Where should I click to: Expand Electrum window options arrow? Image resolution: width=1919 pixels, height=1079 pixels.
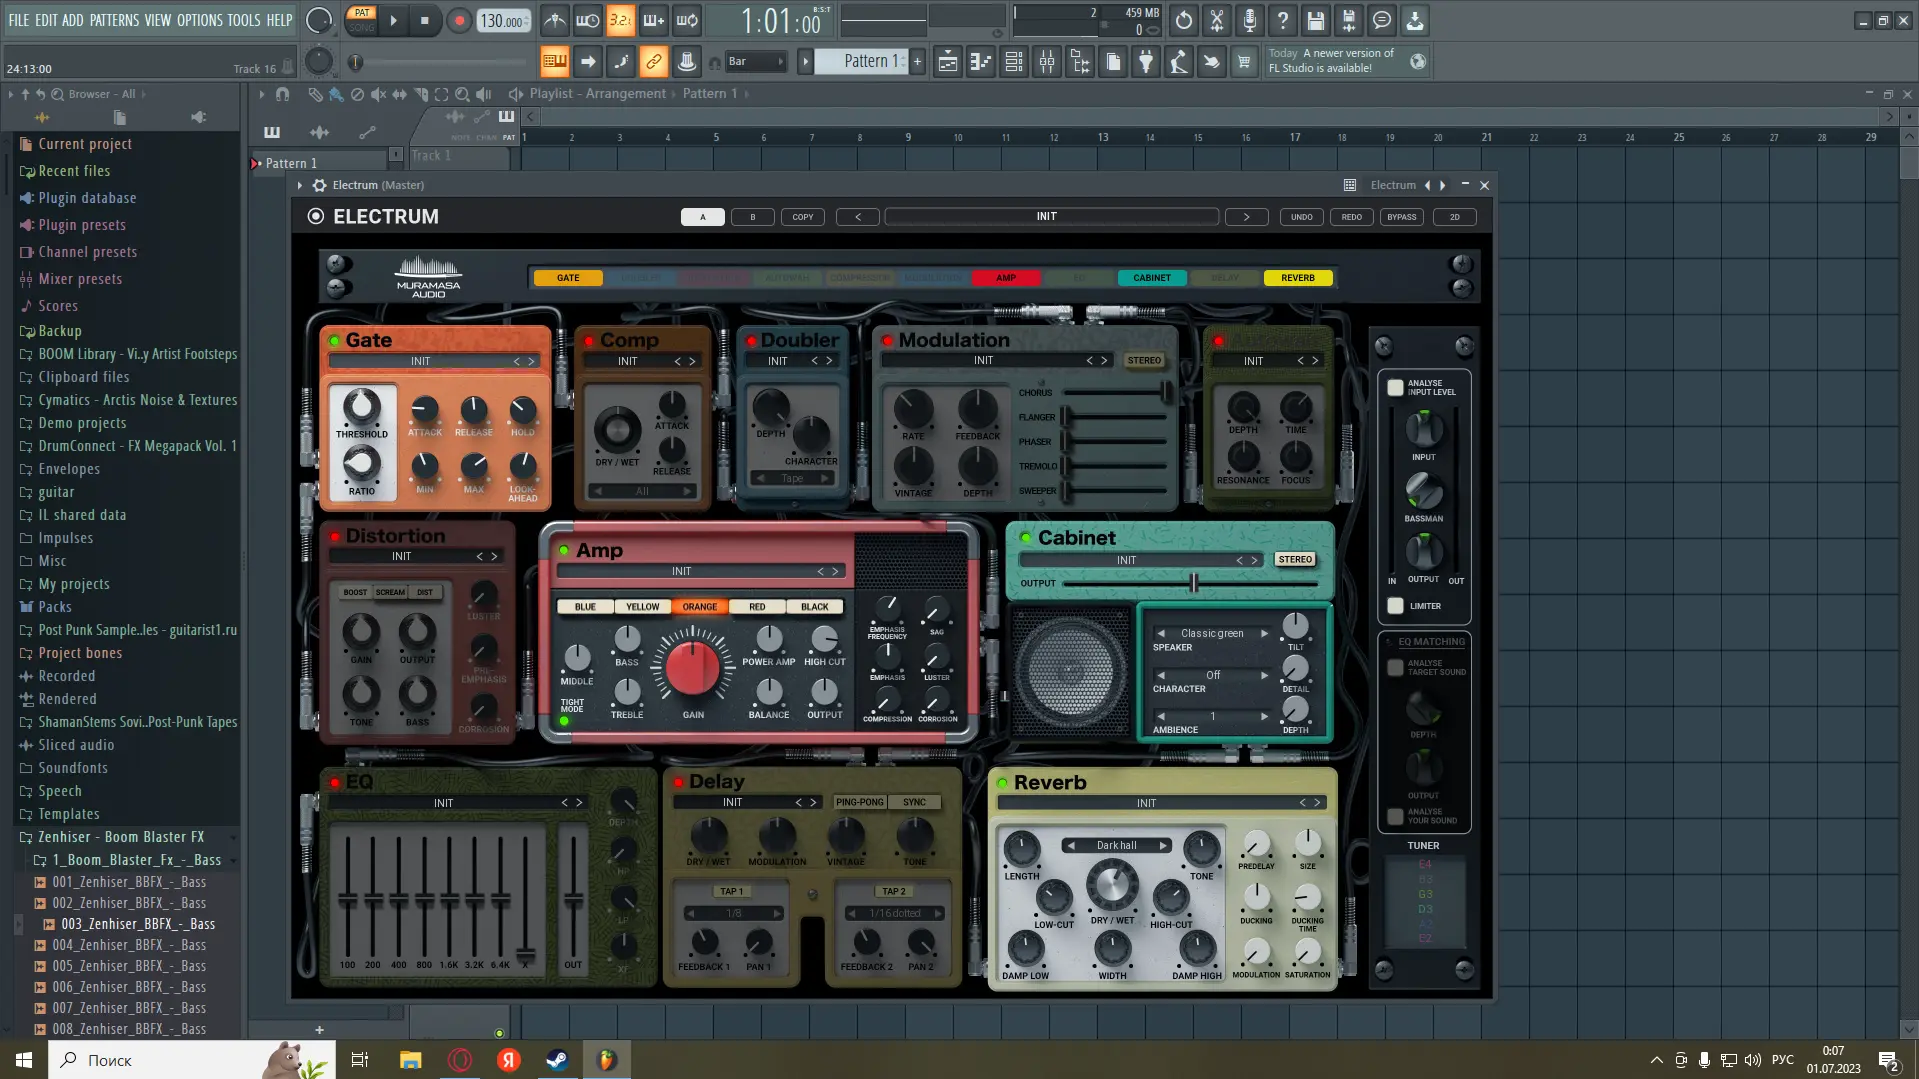point(299,185)
